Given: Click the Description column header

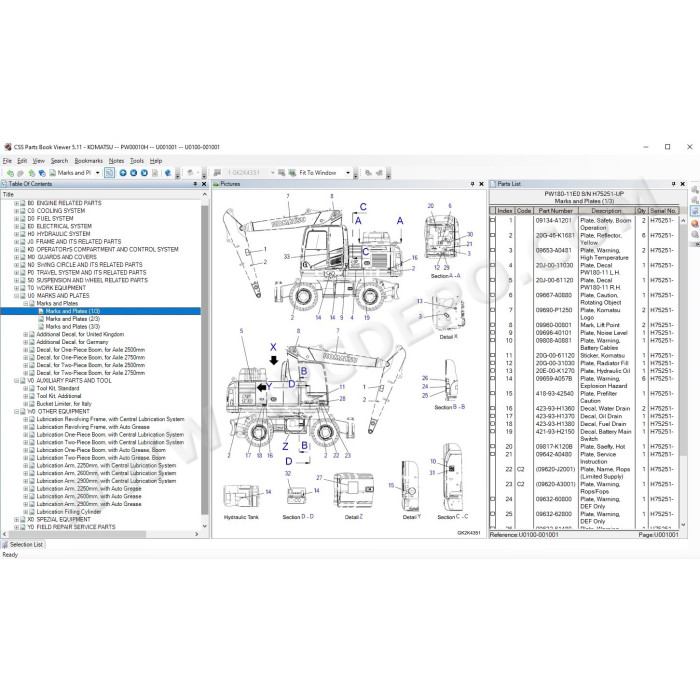Looking at the screenshot, I should pos(606,211).
